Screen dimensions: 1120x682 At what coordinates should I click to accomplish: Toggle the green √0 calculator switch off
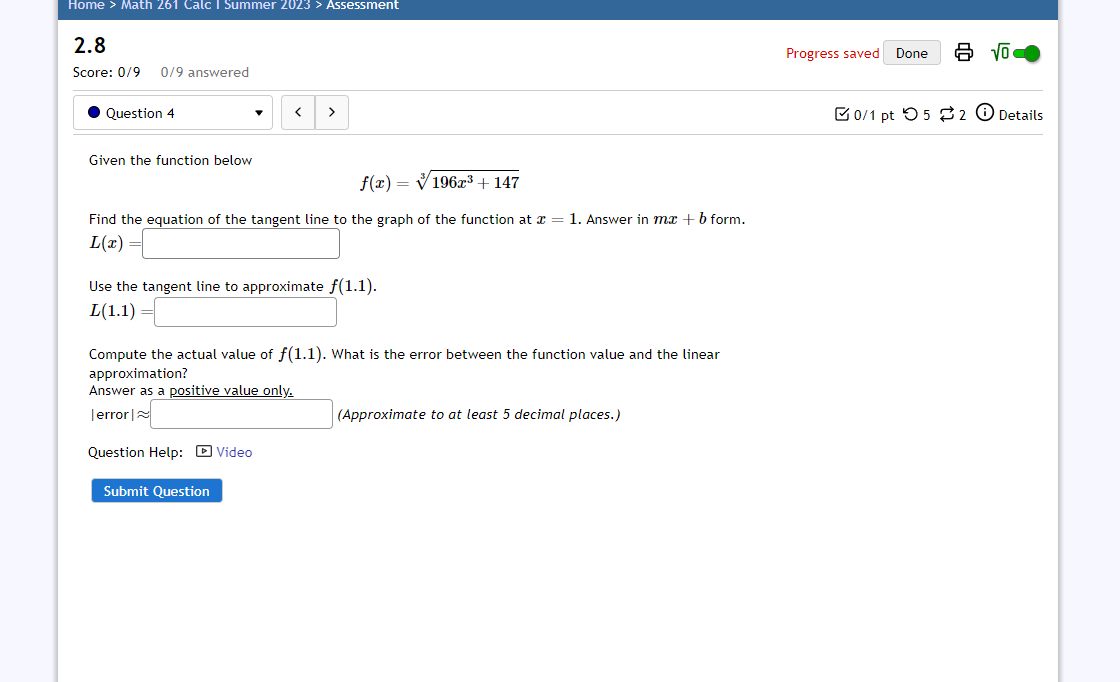pyautogui.click(x=1021, y=52)
